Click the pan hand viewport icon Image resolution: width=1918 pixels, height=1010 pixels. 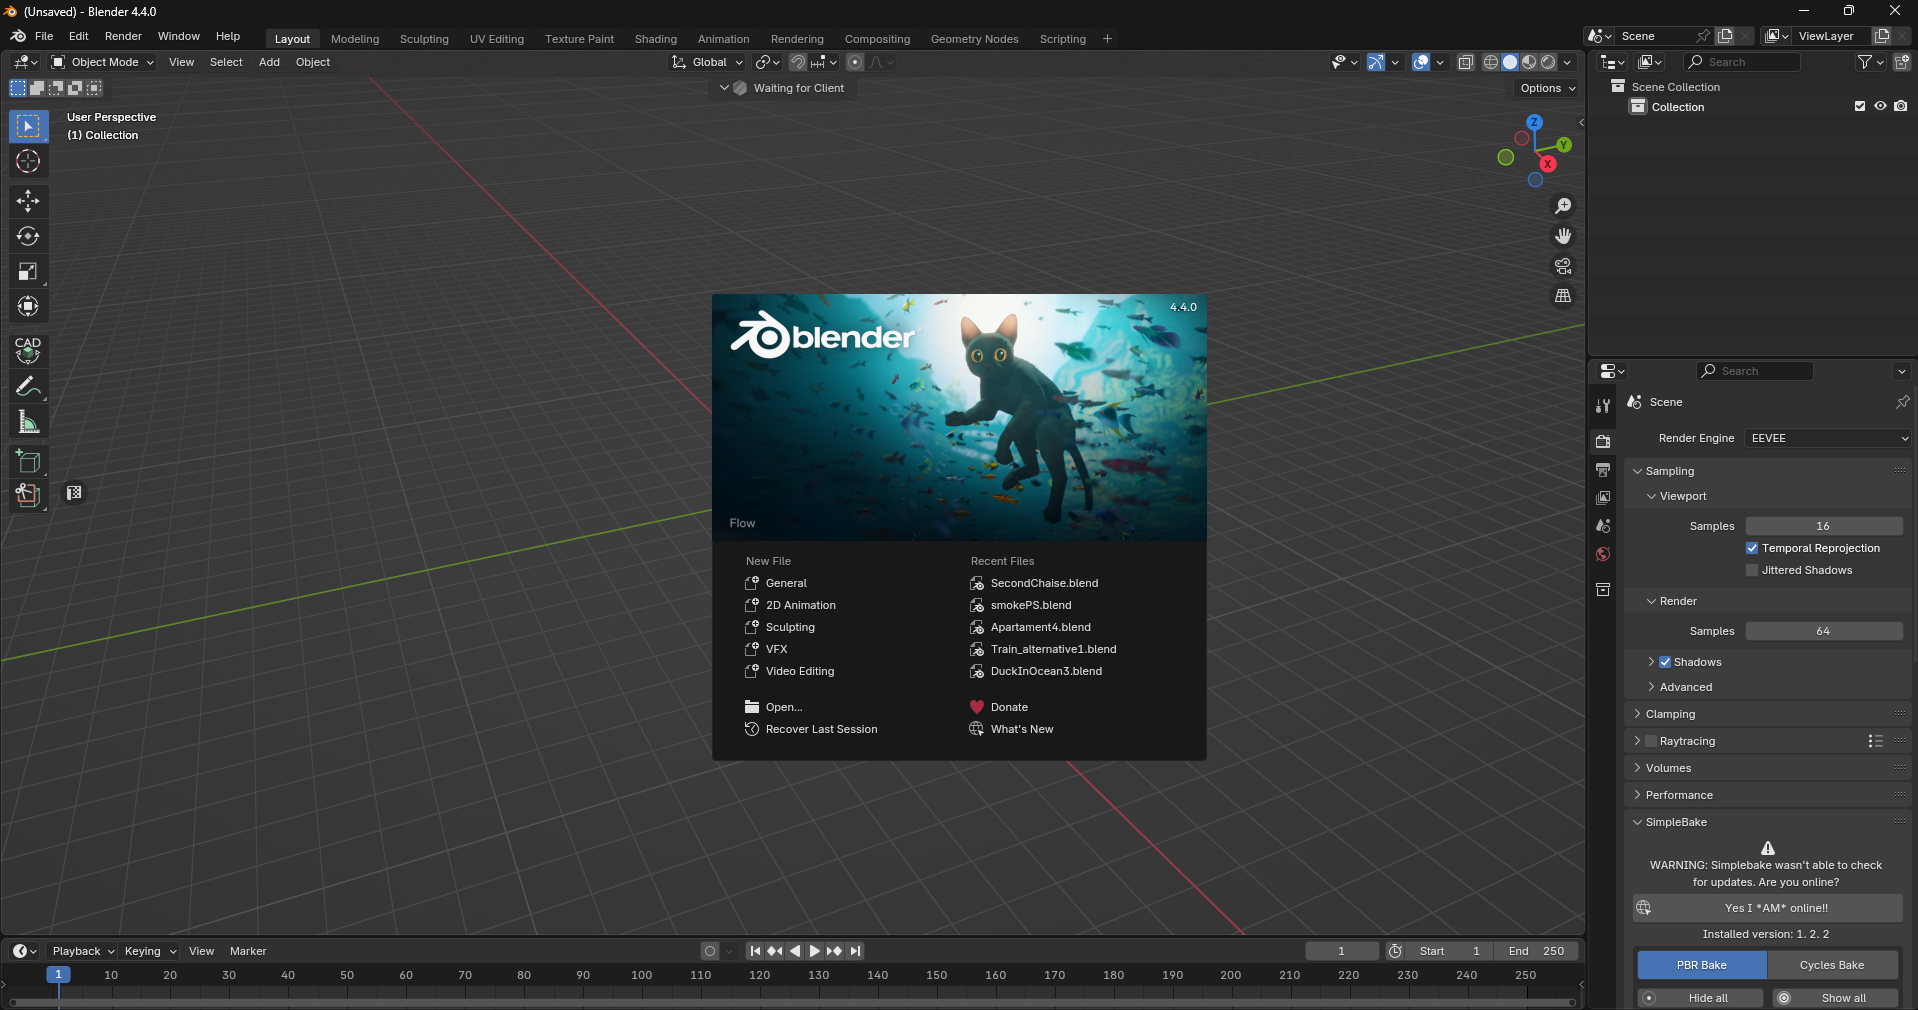[x=1563, y=236]
